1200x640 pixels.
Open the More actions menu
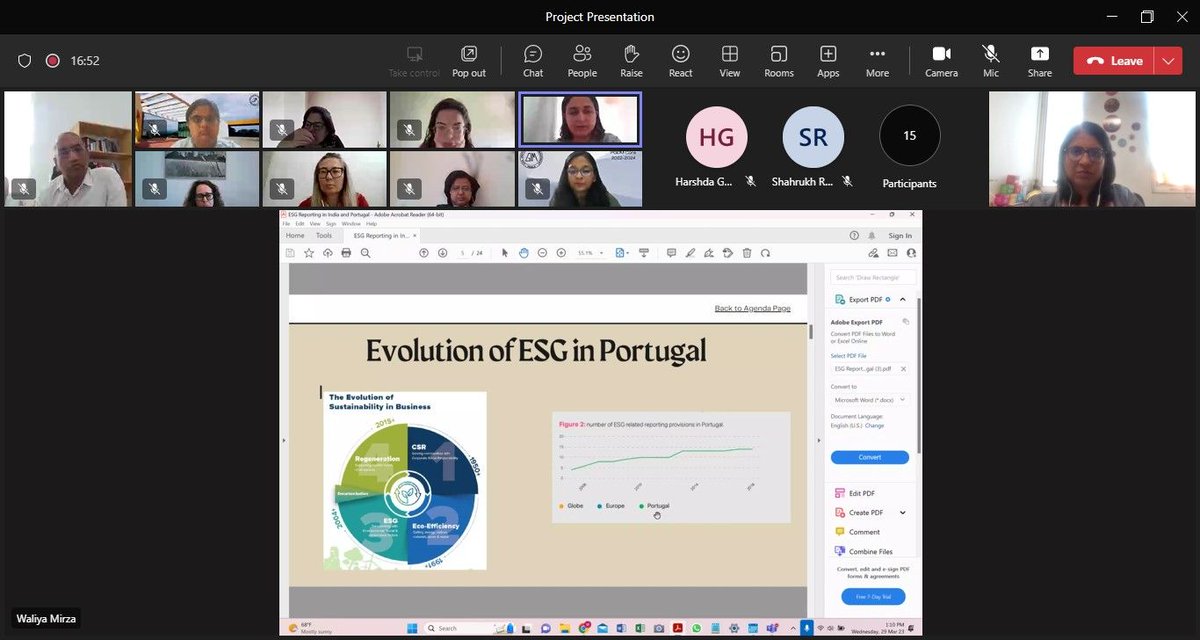pos(877,61)
